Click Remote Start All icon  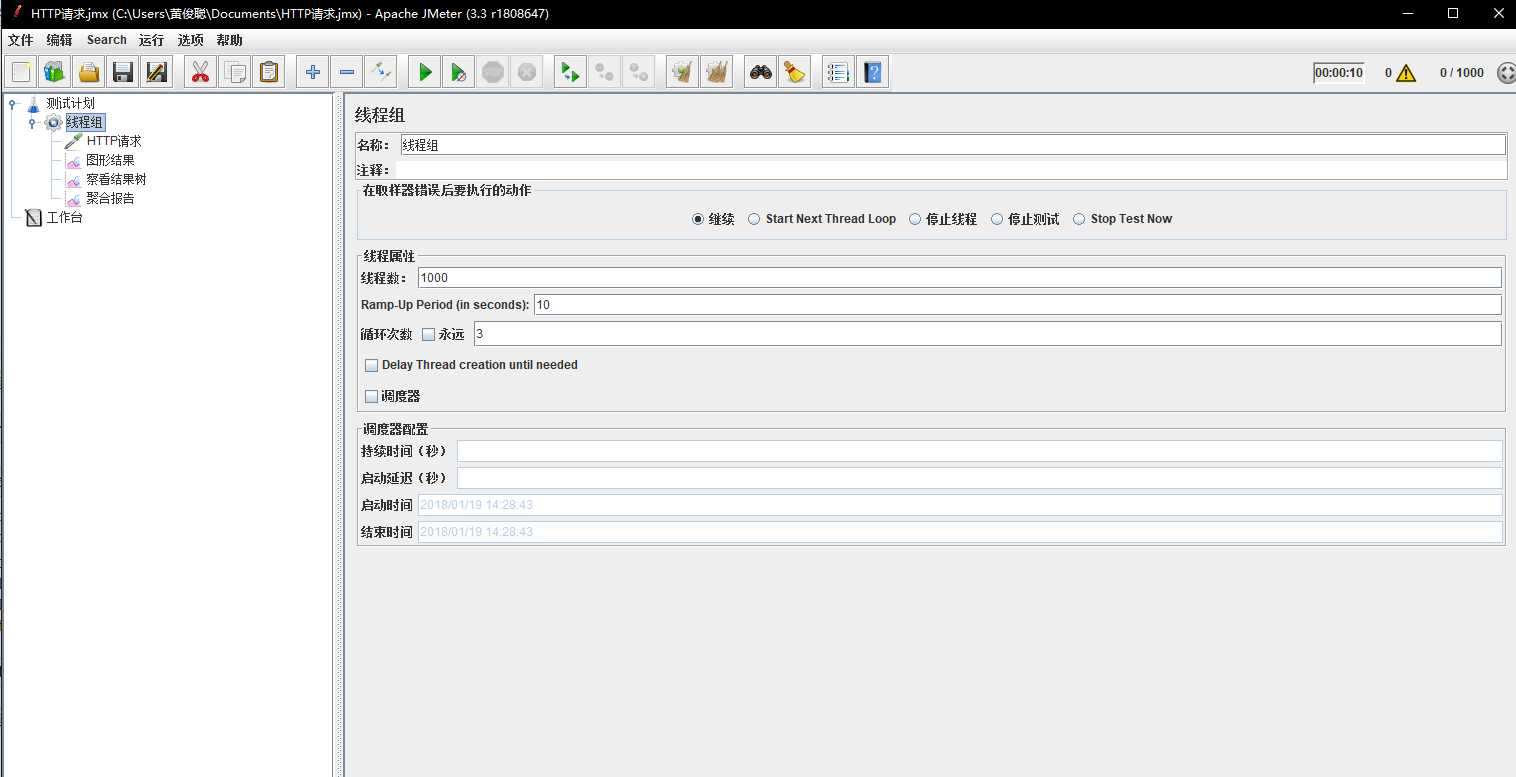click(571, 72)
